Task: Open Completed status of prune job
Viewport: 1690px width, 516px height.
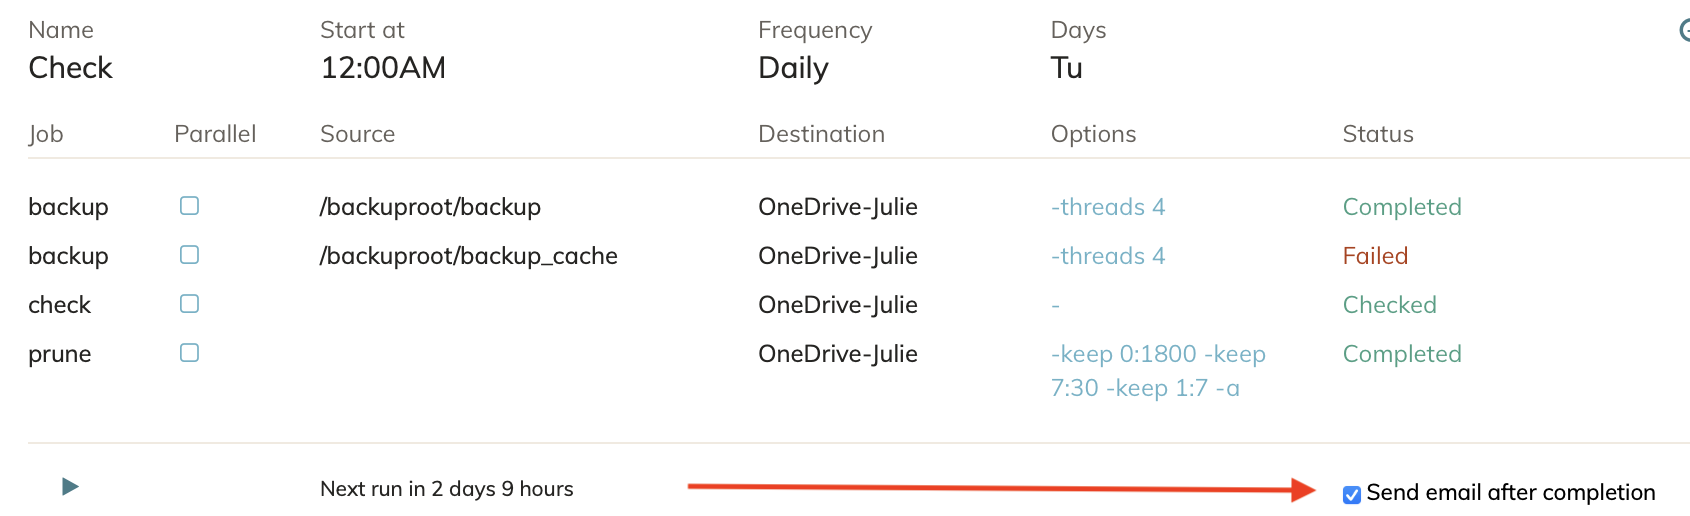Action: (x=1402, y=354)
